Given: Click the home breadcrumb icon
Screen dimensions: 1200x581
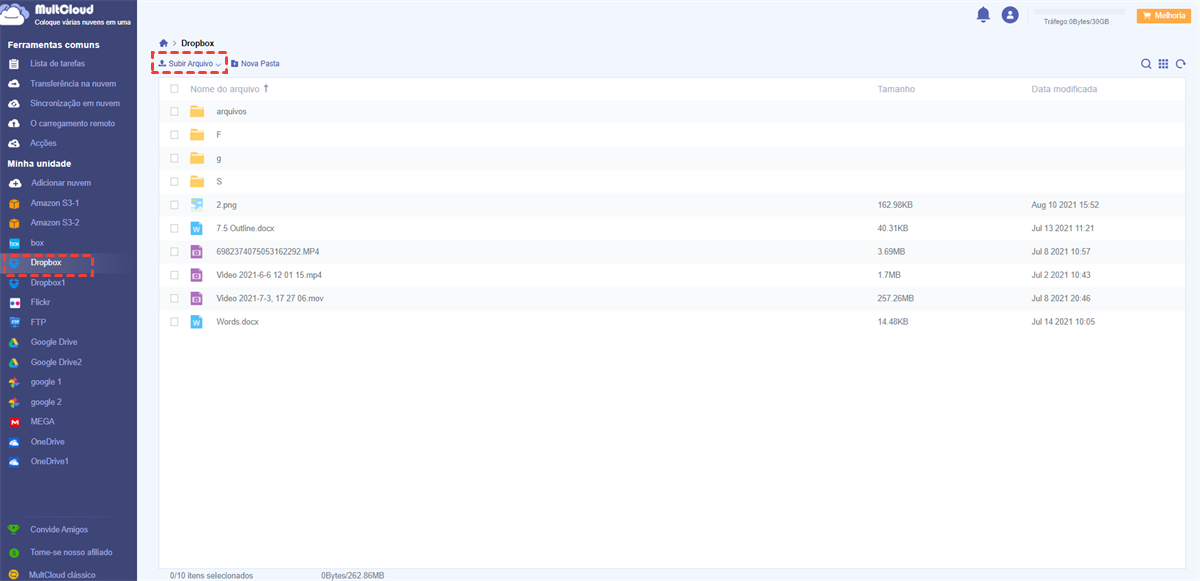Looking at the screenshot, I should [163, 43].
